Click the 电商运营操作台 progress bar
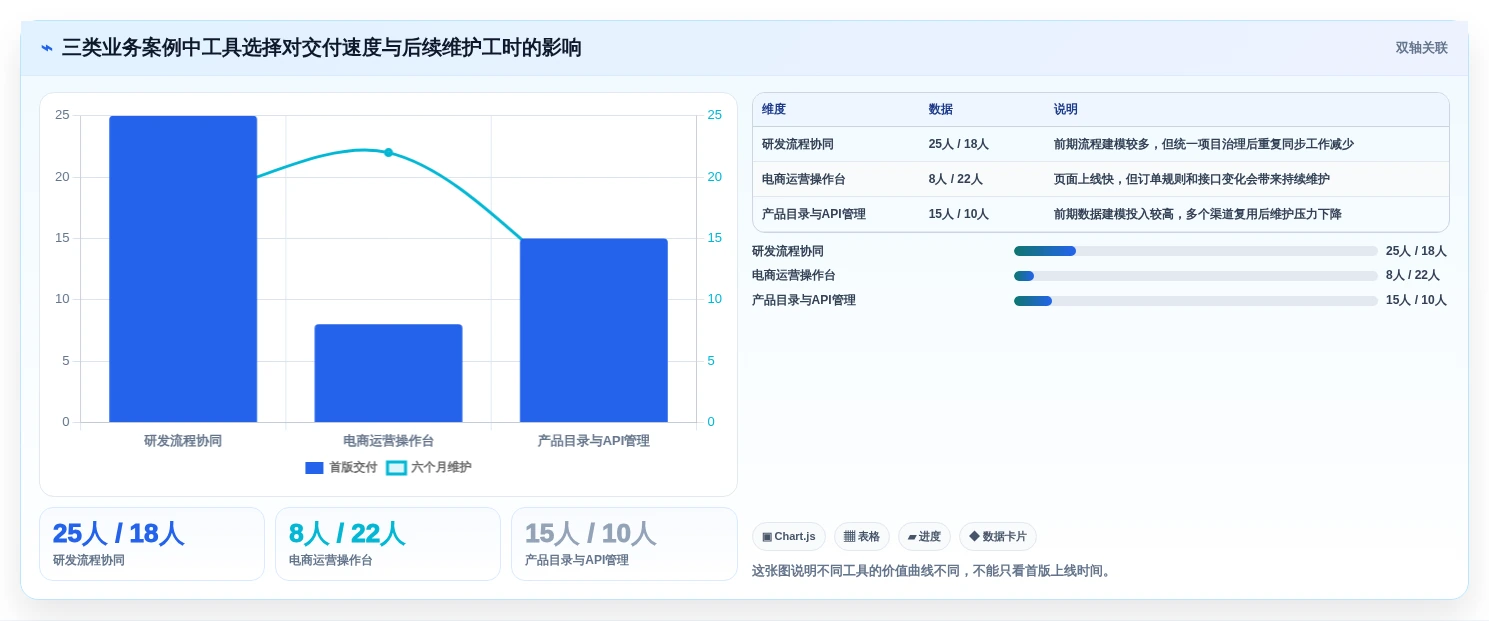 [x=1196, y=276]
